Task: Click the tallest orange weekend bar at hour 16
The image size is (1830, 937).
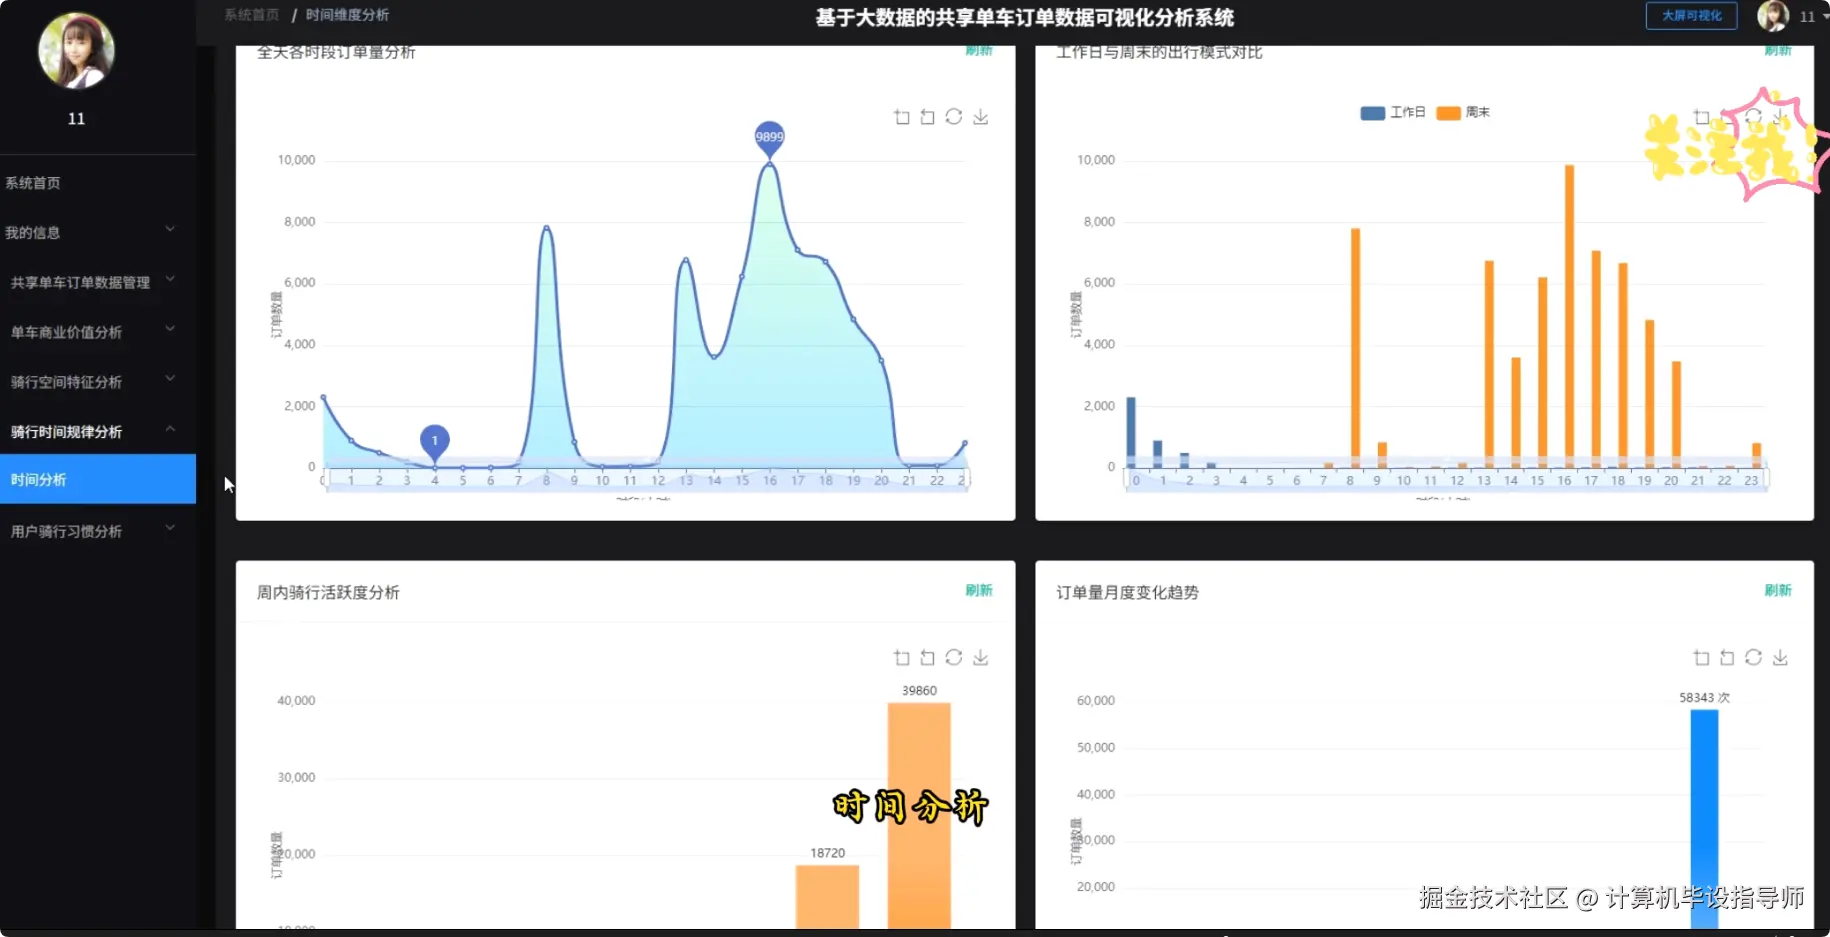Action: 1569,316
